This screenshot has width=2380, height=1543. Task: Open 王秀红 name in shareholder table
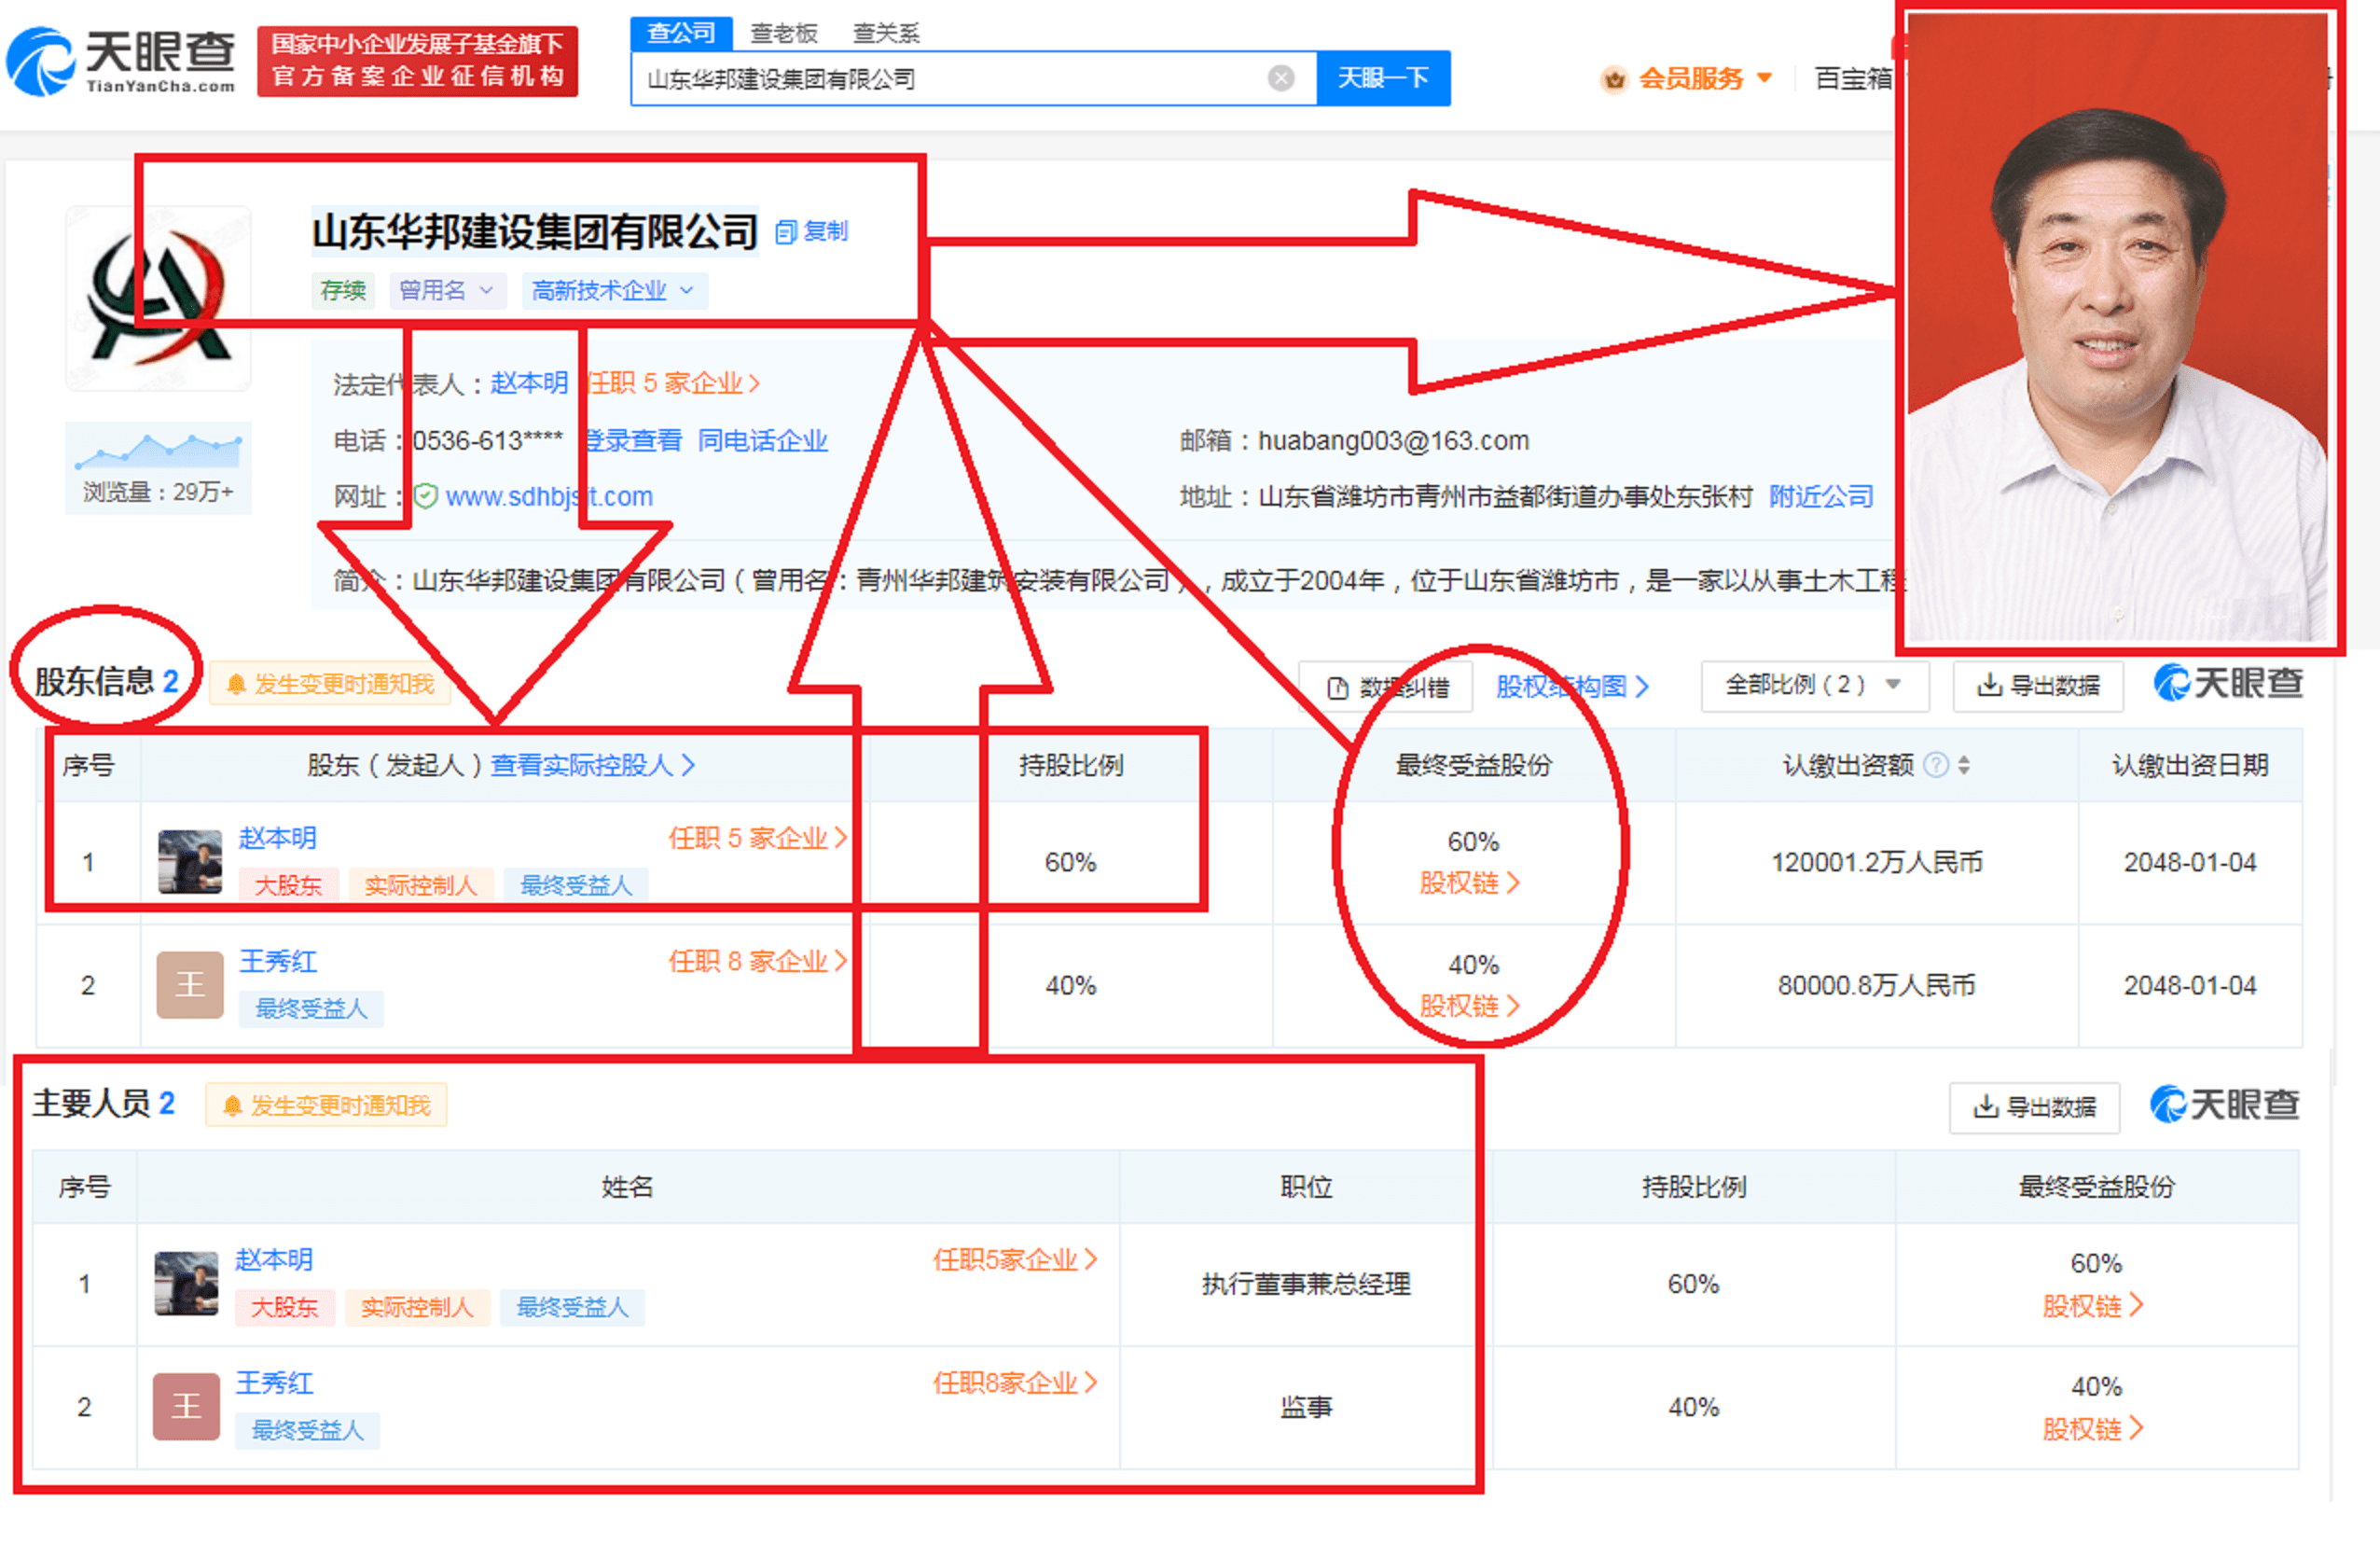pos(278,961)
